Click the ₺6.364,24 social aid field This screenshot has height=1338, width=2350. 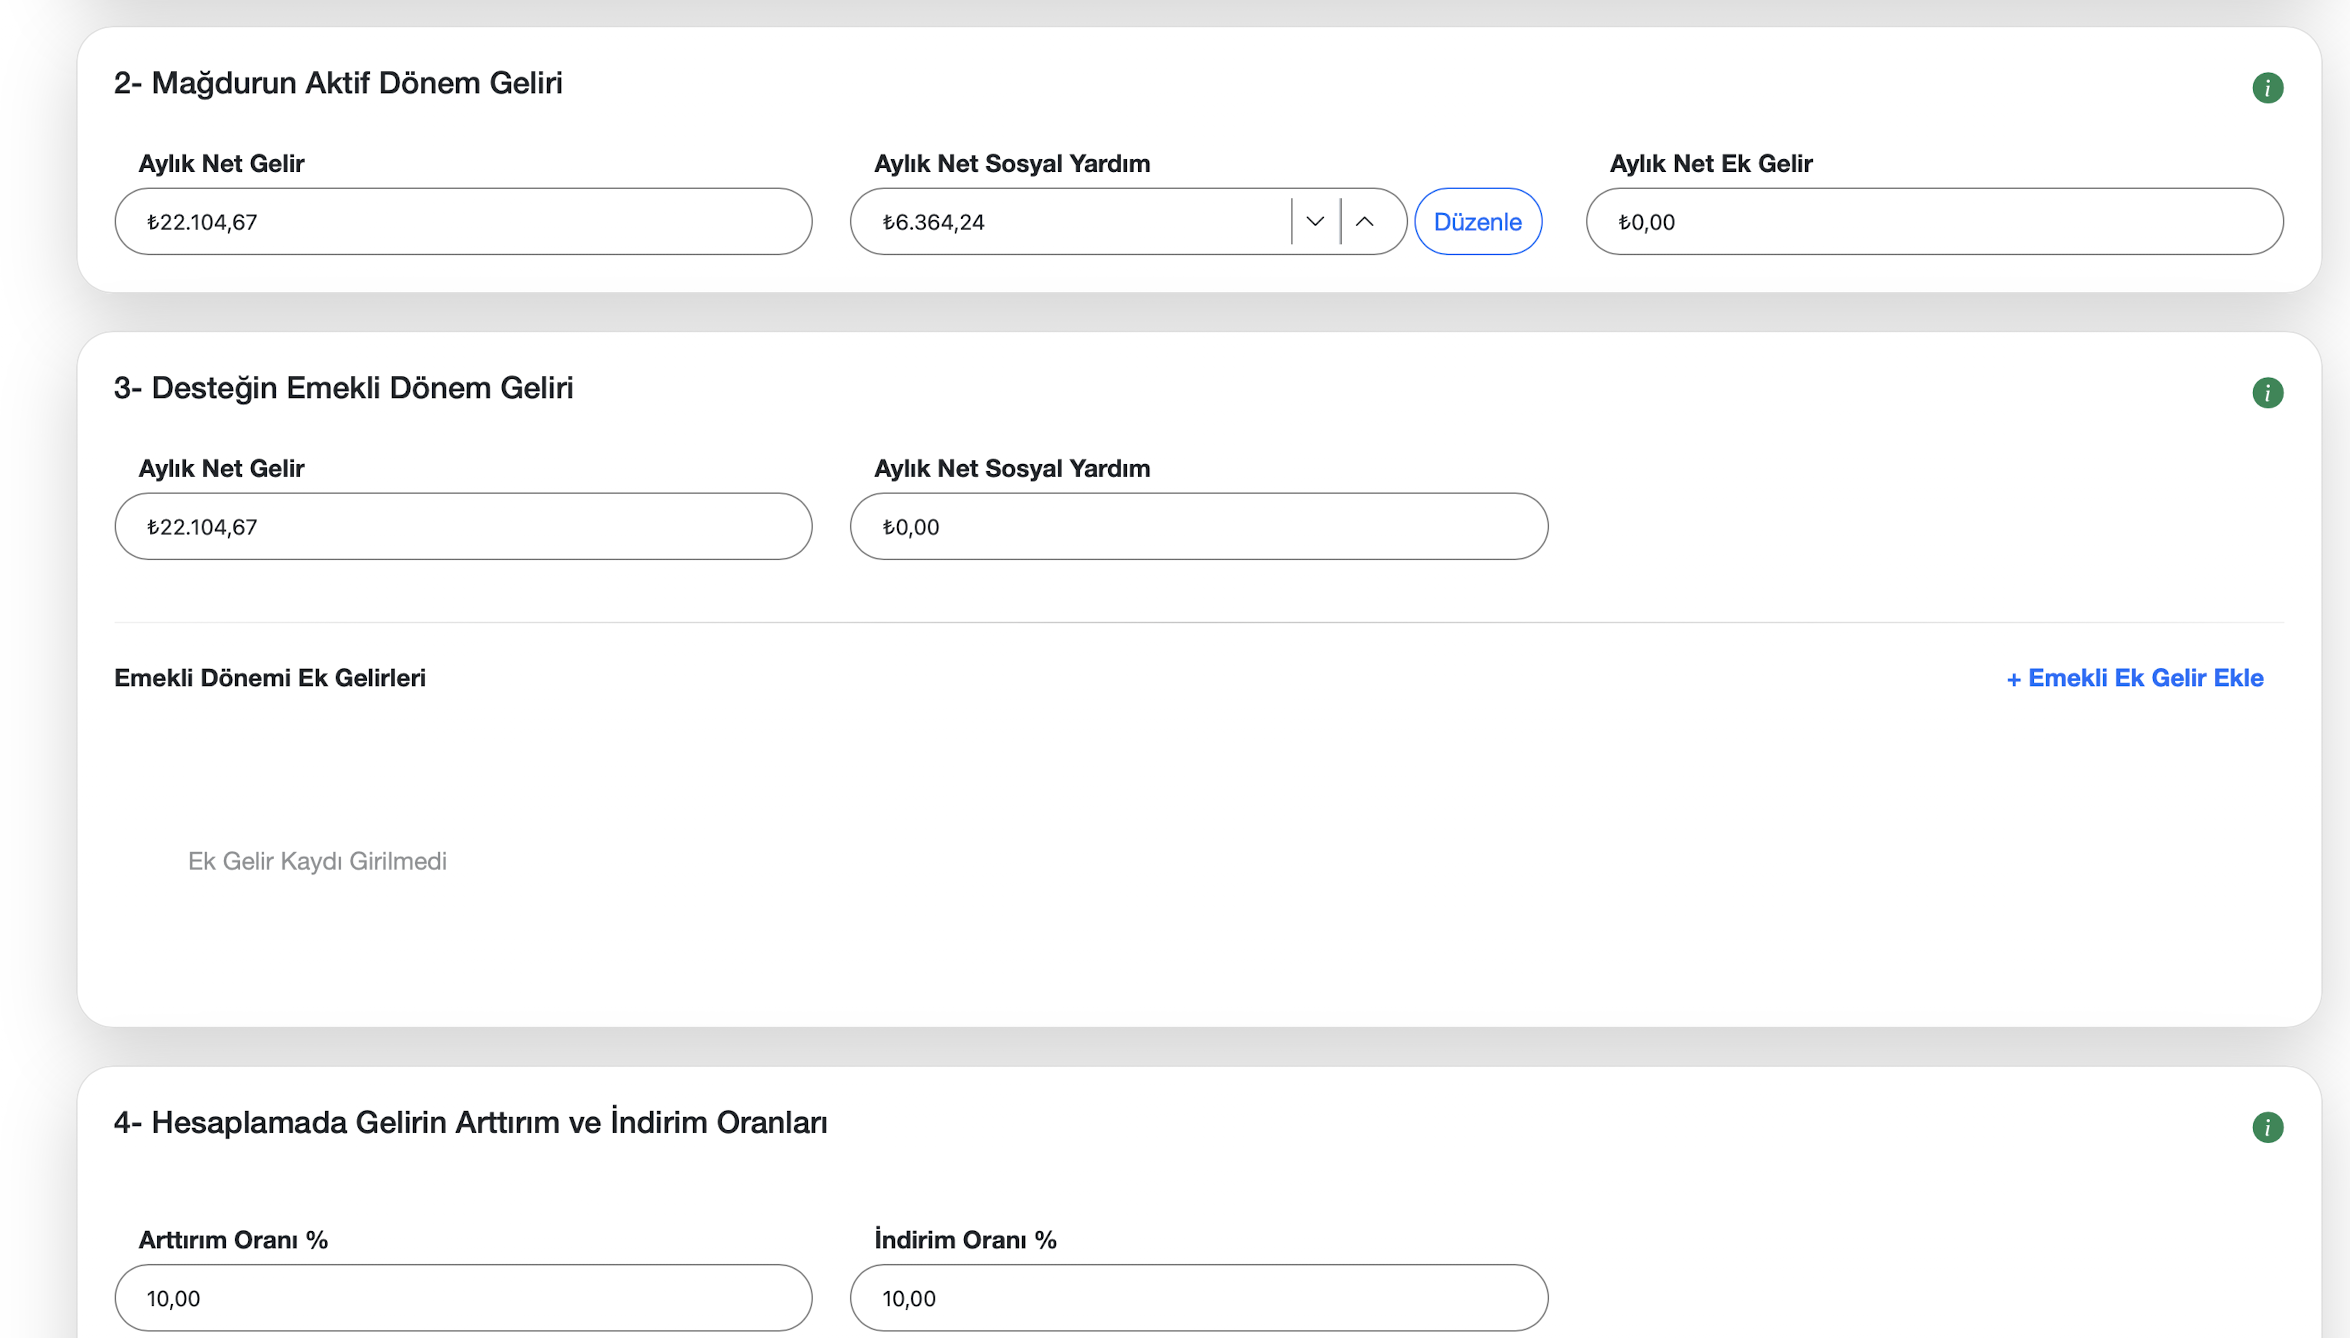(x=1070, y=221)
